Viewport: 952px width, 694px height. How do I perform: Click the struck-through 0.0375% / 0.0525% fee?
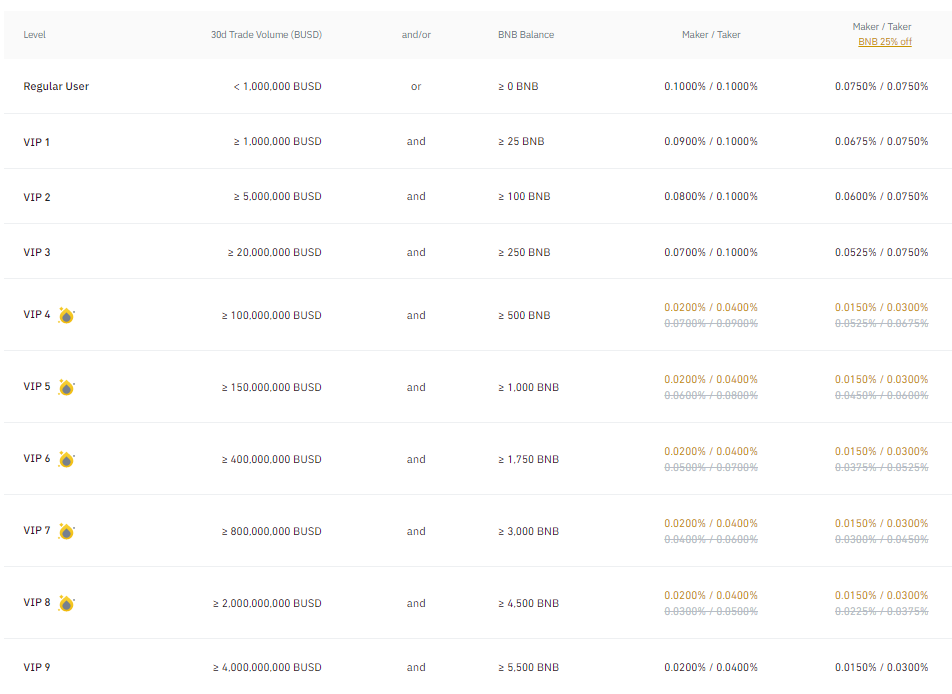[x=882, y=468]
